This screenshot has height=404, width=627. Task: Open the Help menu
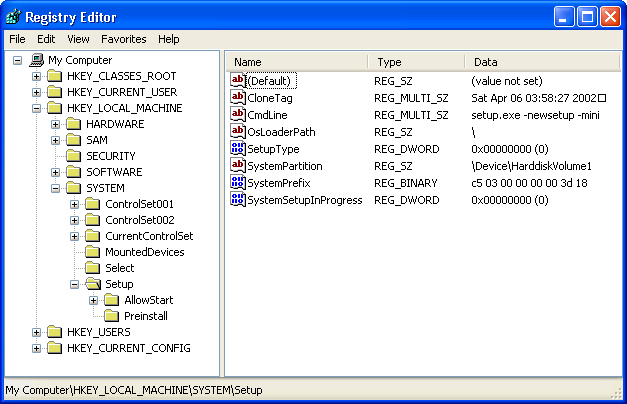168,39
